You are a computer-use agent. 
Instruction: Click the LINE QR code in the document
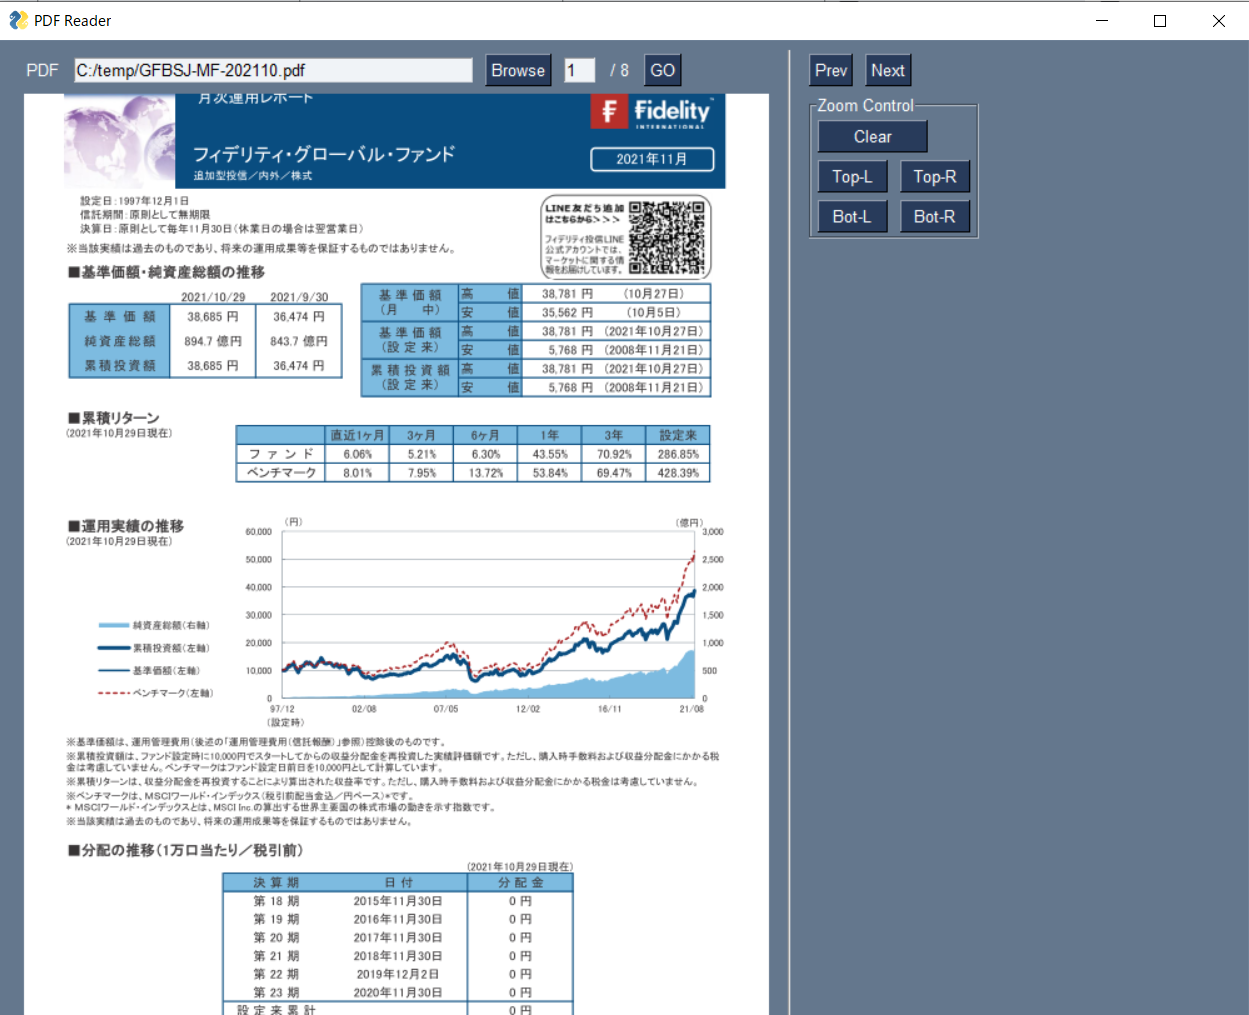tap(668, 237)
